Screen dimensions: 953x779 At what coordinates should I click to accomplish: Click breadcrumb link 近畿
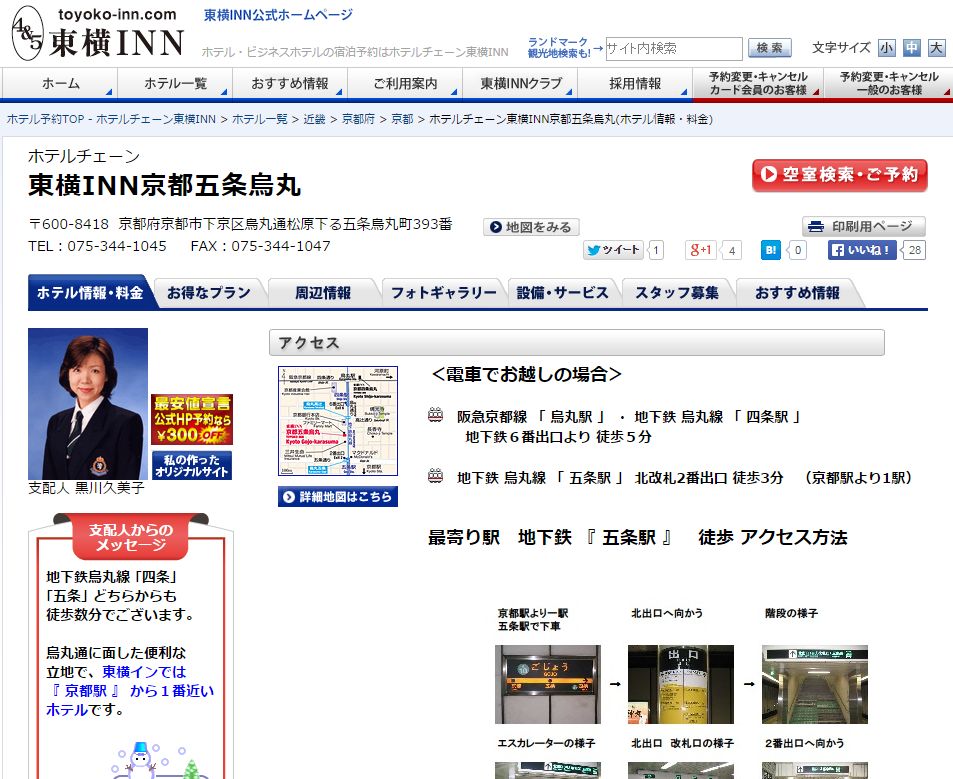coord(314,119)
